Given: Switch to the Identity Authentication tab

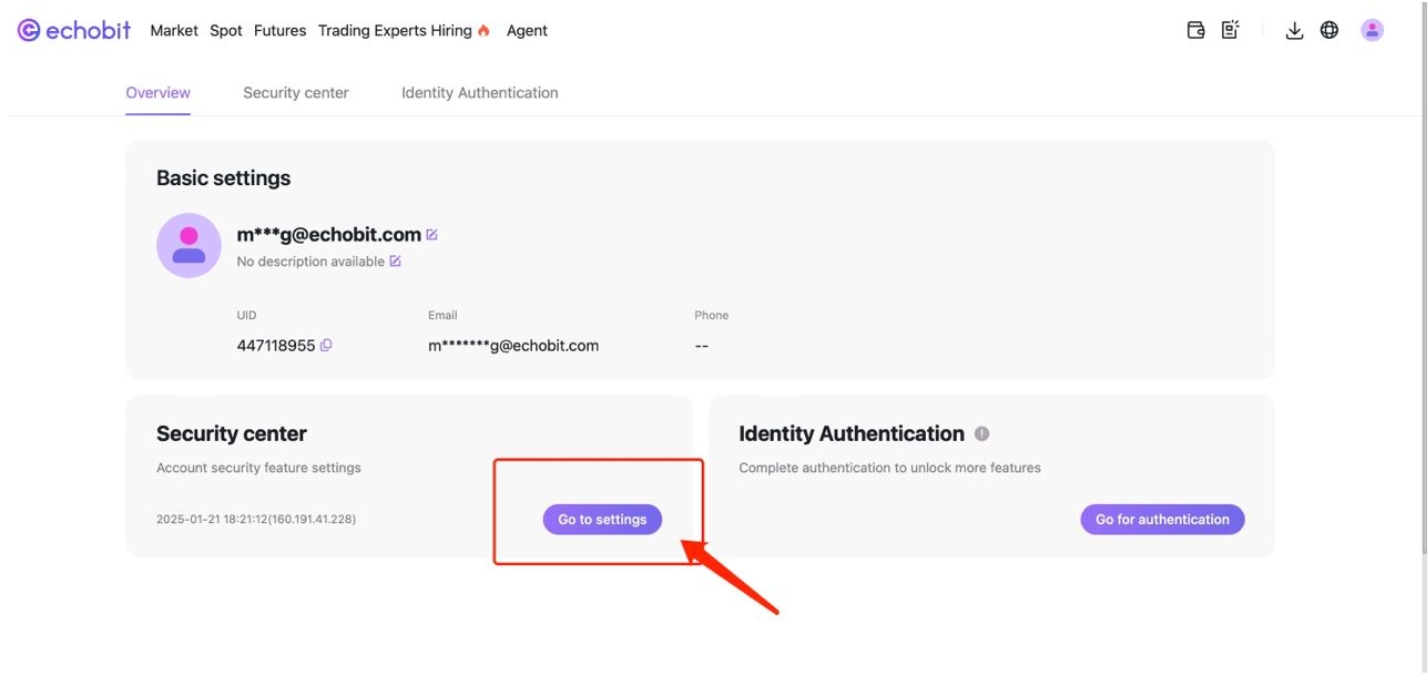Looking at the screenshot, I should [480, 93].
